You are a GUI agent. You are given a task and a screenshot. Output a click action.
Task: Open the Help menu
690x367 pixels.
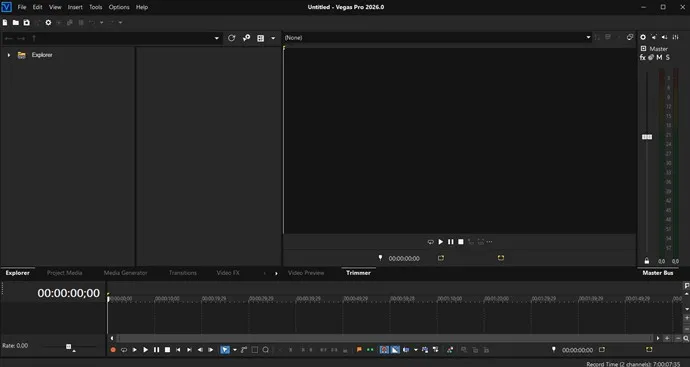pyautogui.click(x=142, y=7)
